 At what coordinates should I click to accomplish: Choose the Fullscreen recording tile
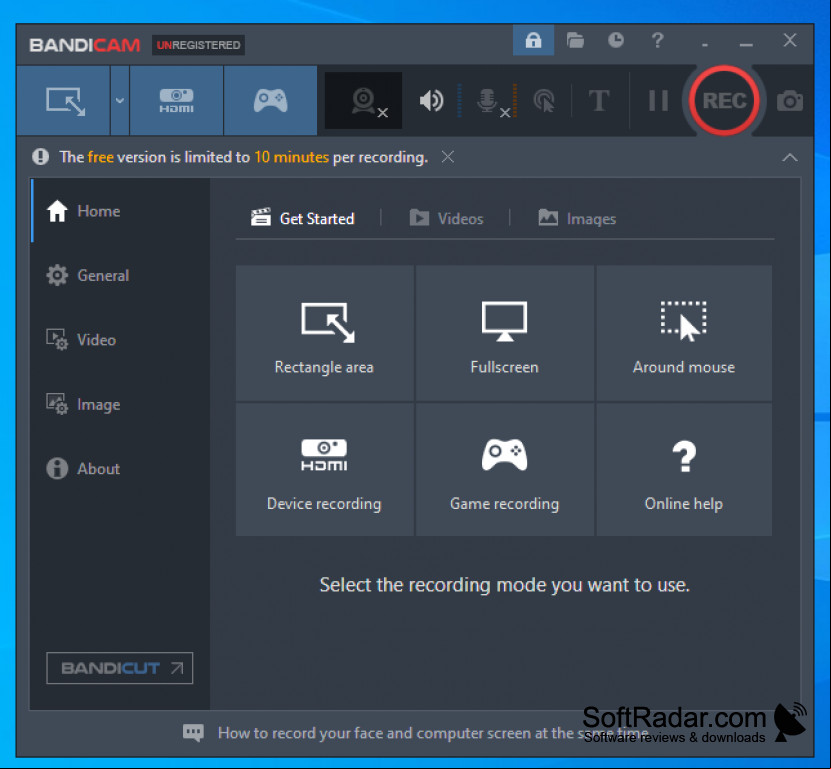(505, 333)
